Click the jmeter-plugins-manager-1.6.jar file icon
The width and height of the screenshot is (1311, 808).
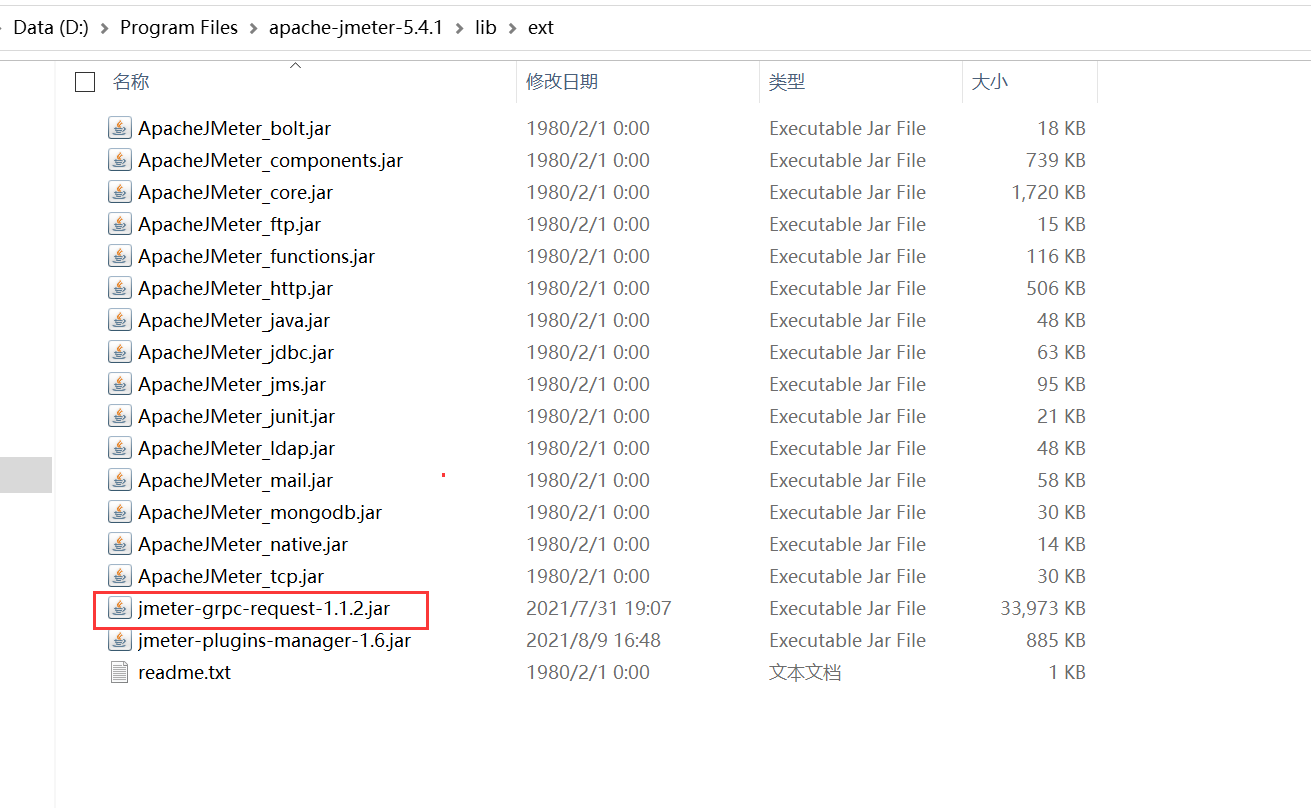coord(120,640)
